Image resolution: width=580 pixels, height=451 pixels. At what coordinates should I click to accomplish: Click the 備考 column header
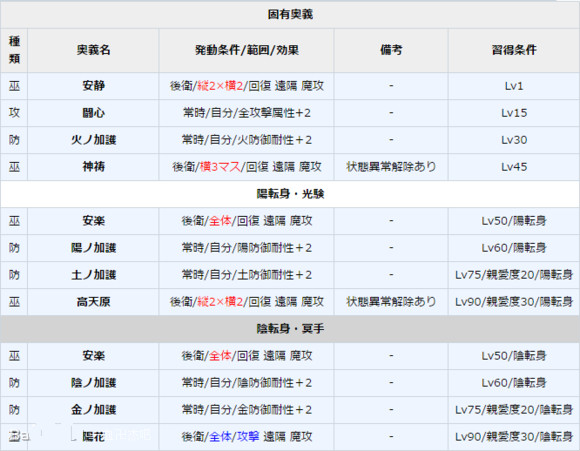point(391,50)
